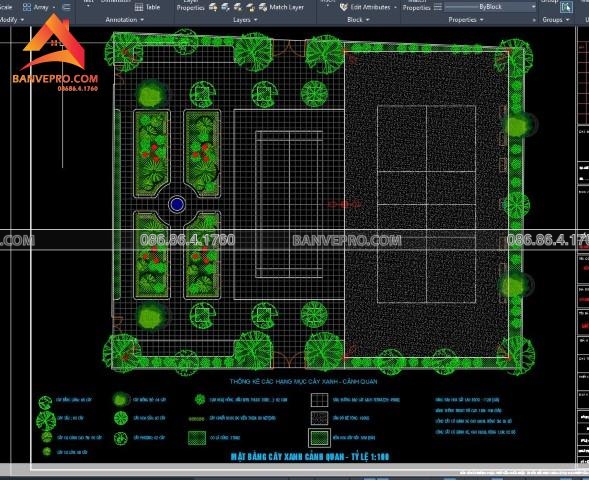
Task: Expand the Block panel
Action: pos(358,20)
